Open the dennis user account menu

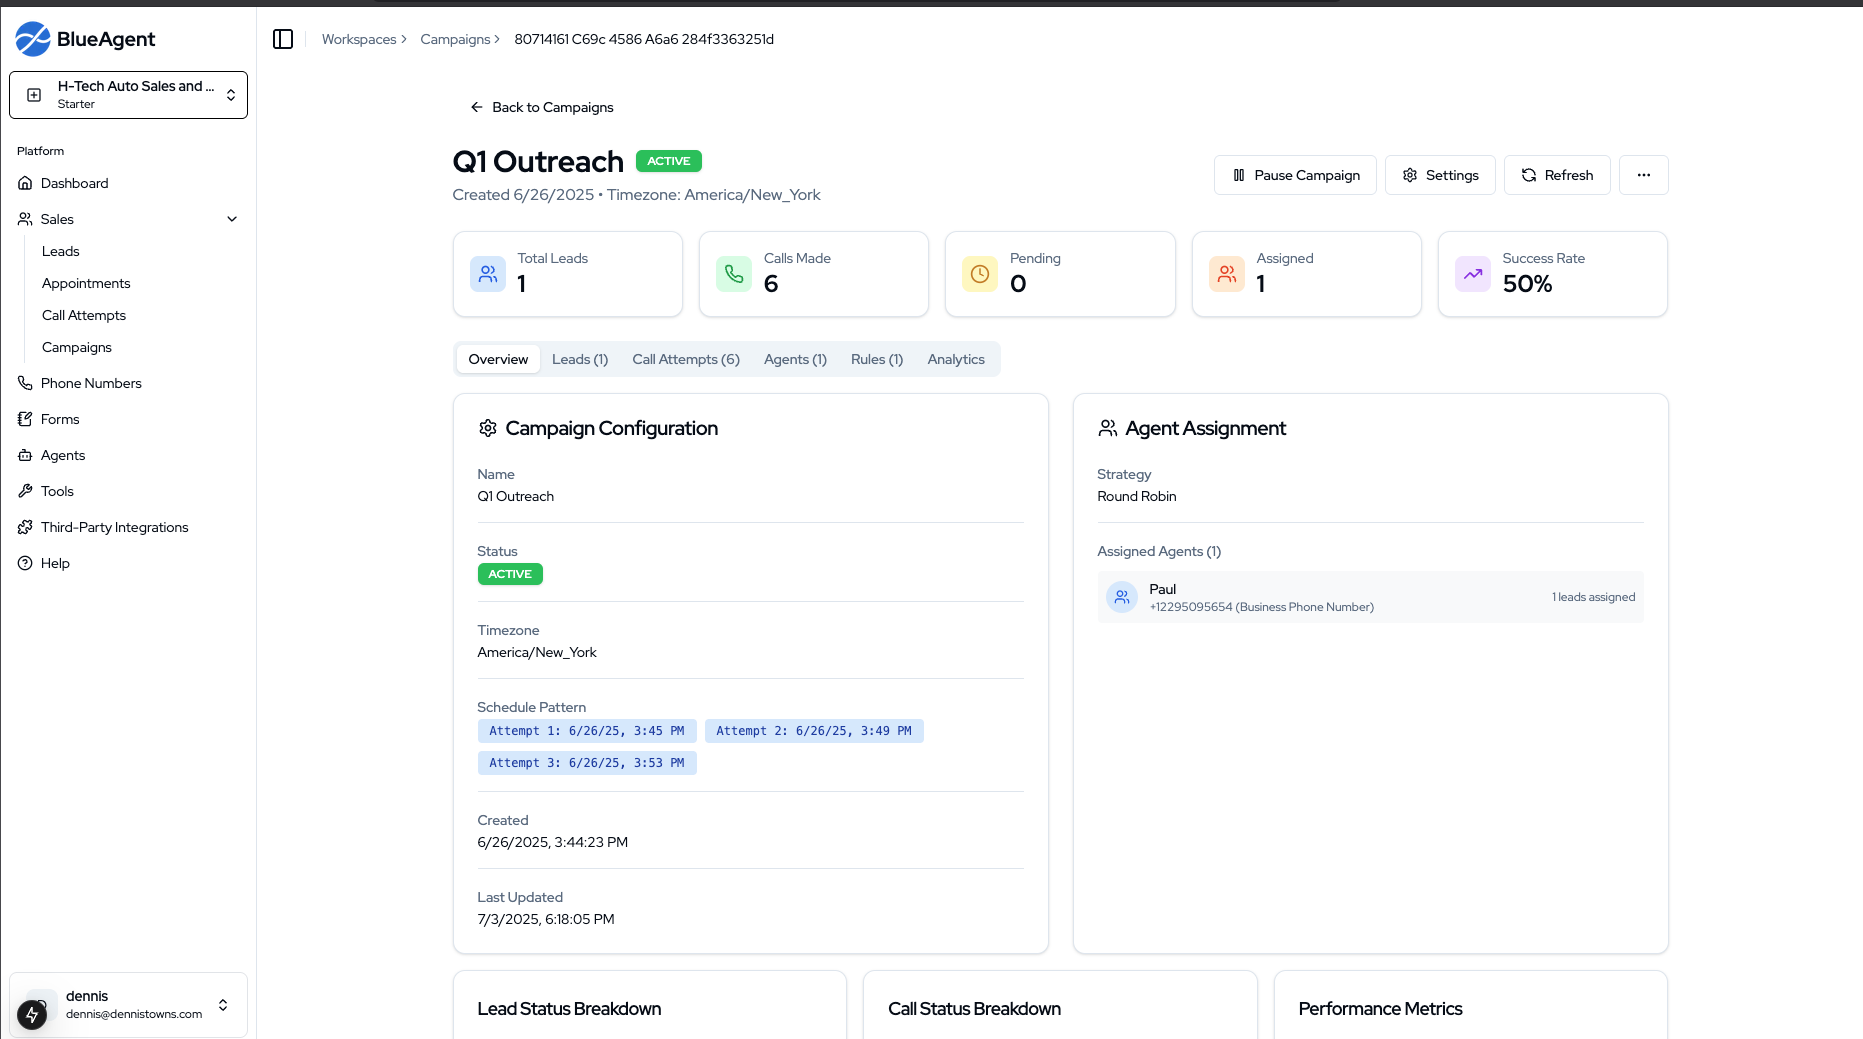[128, 1005]
